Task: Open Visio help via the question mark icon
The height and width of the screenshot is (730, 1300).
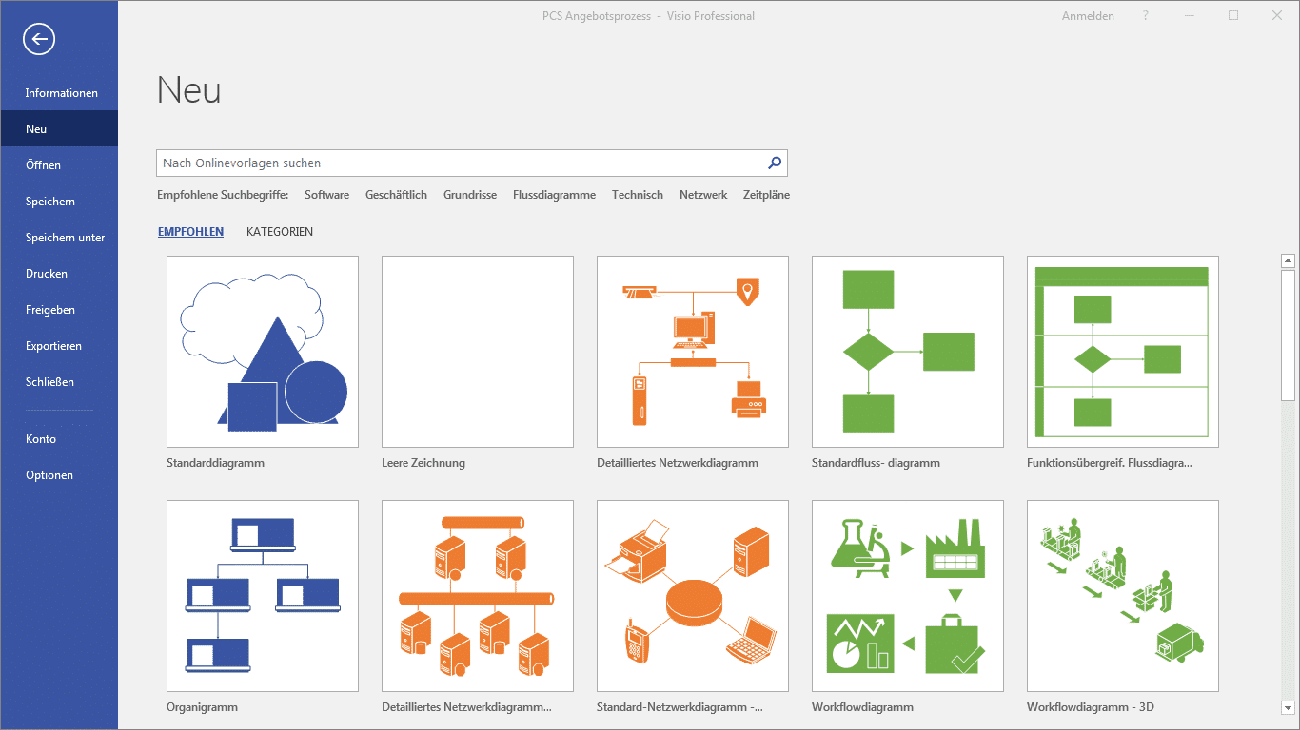Action: (x=1145, y=15)
